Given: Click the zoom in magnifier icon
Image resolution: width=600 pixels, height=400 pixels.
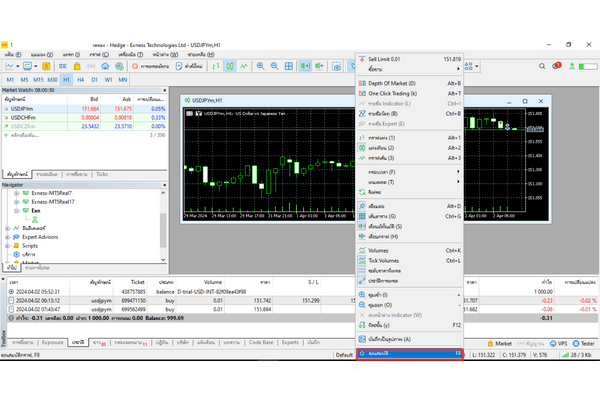Looking at the screenshot, I should [261, 65].
